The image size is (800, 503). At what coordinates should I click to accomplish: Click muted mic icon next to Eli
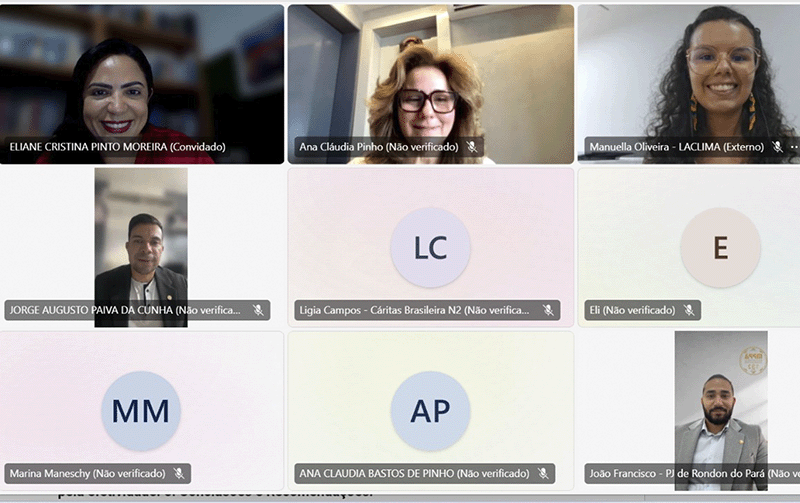(x=689, y=310)
